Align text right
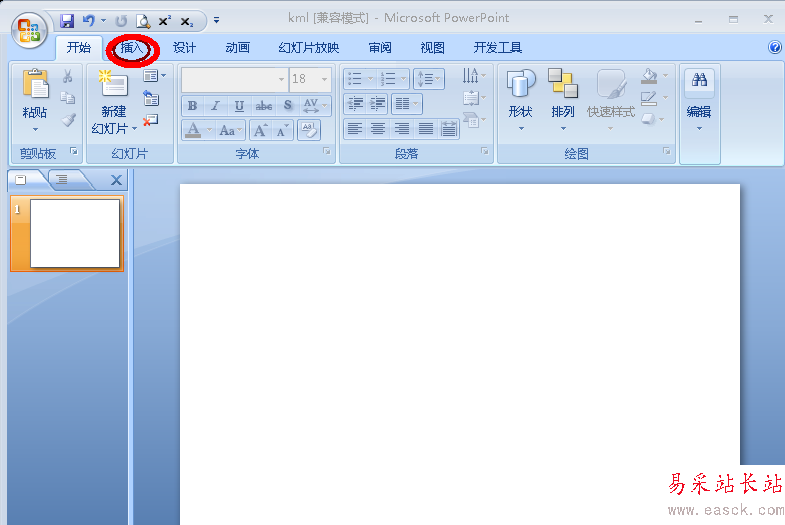Viewport: 785px width, 525px height. pyautogui.click(x=402, y=129)
